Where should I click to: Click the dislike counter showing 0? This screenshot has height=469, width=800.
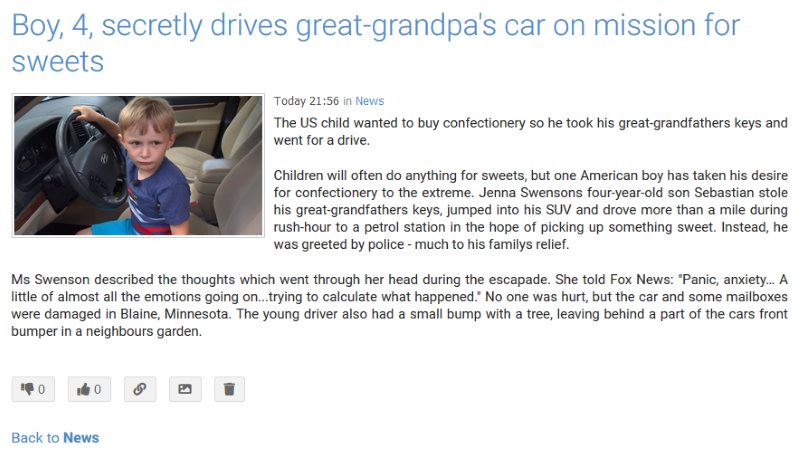[x=41, y=390]
